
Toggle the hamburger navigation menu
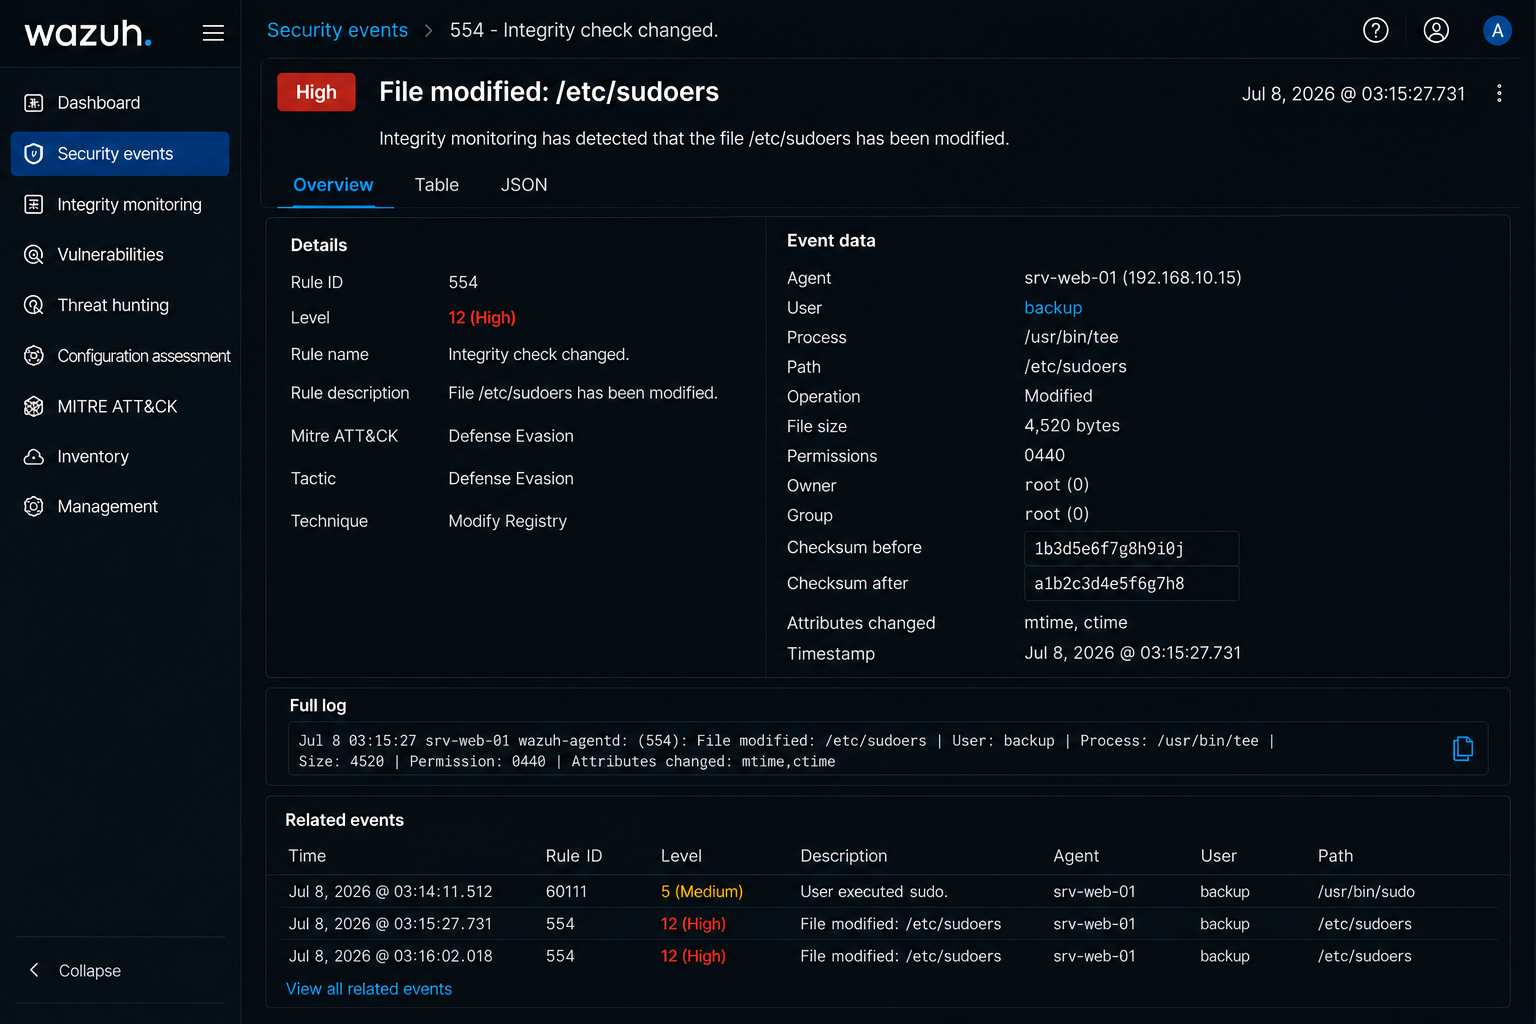tap(213, 33)
